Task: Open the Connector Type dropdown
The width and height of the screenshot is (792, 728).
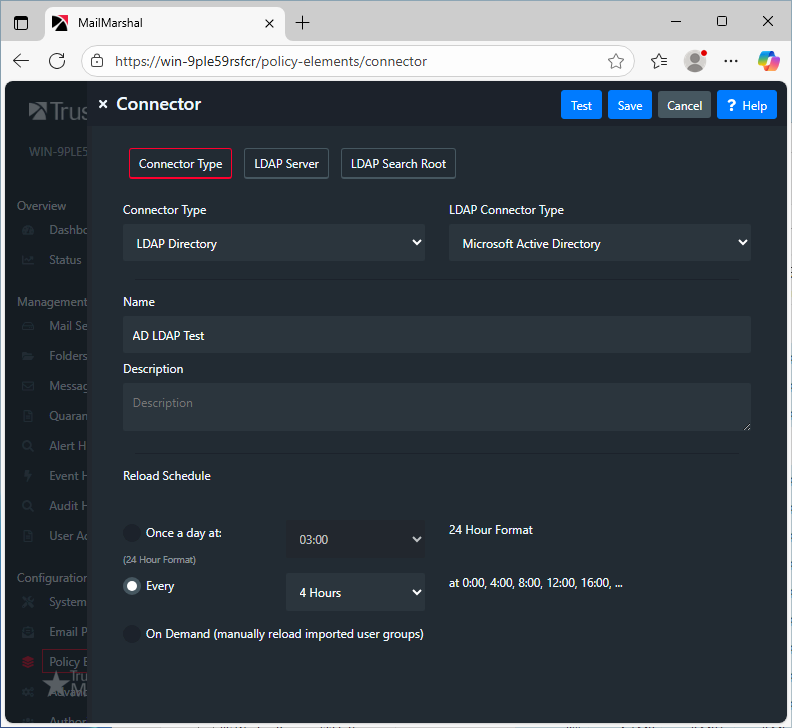Action: (273, 243)
